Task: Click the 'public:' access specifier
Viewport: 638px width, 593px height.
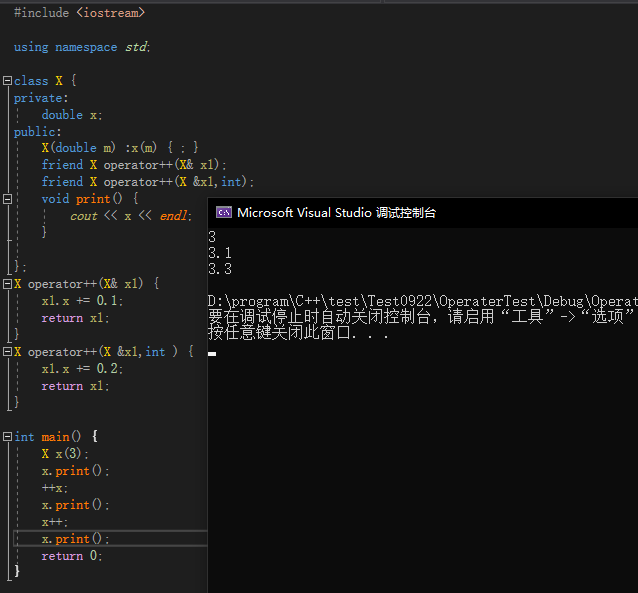Action: (37, 132)
